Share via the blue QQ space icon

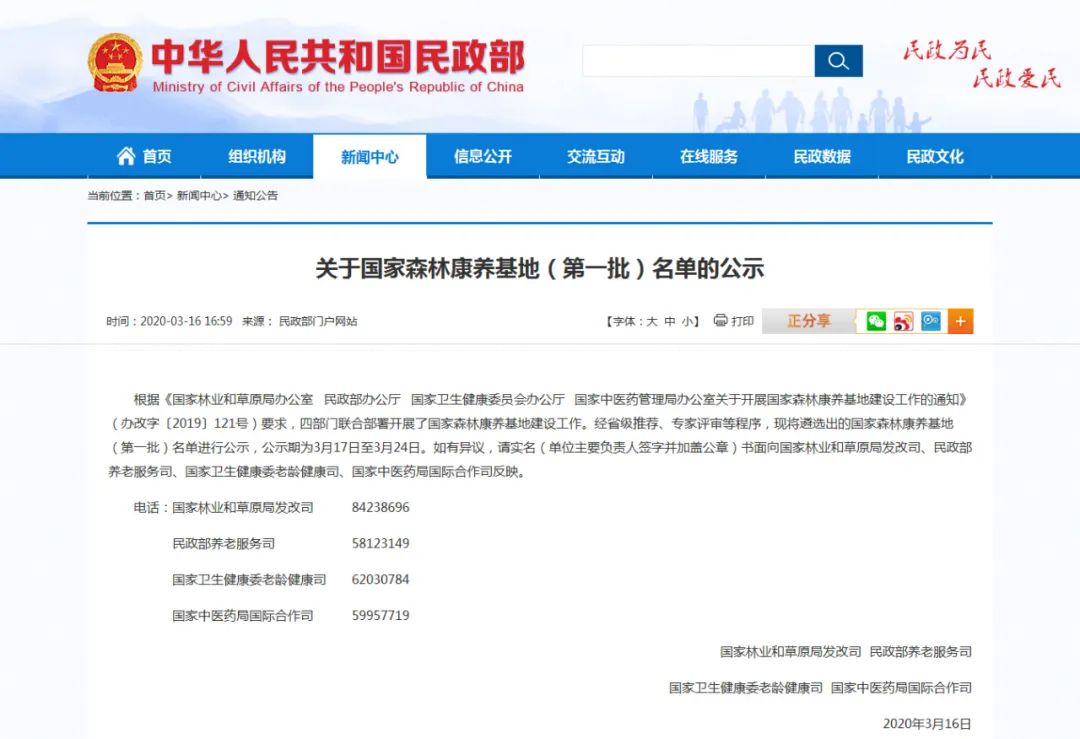931,321
